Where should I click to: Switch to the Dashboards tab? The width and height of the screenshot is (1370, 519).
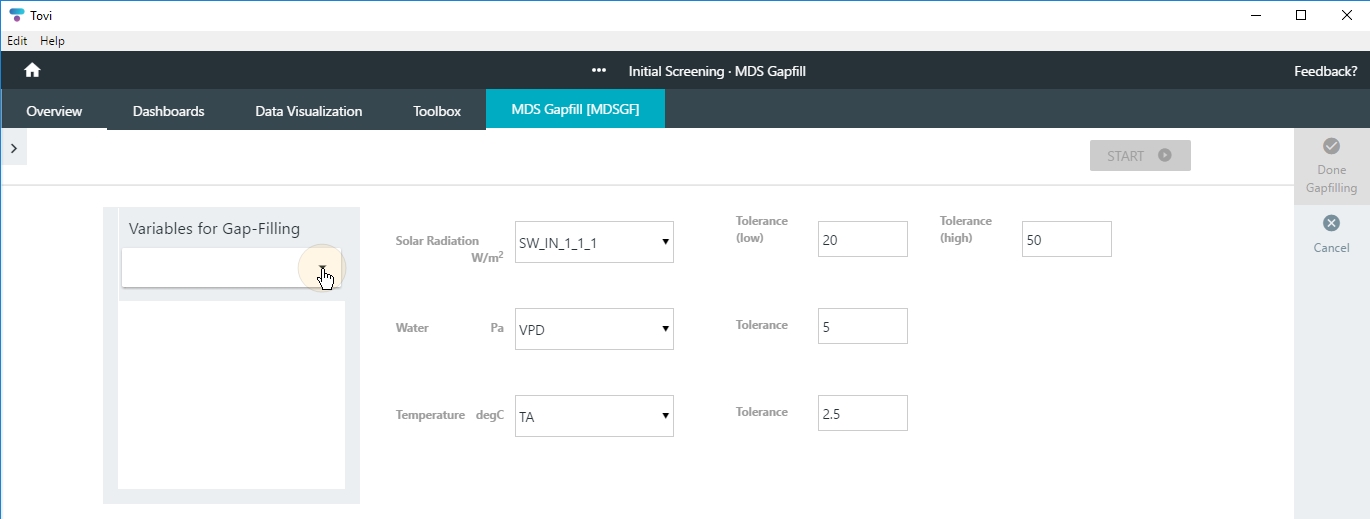(x=168, y=111)
